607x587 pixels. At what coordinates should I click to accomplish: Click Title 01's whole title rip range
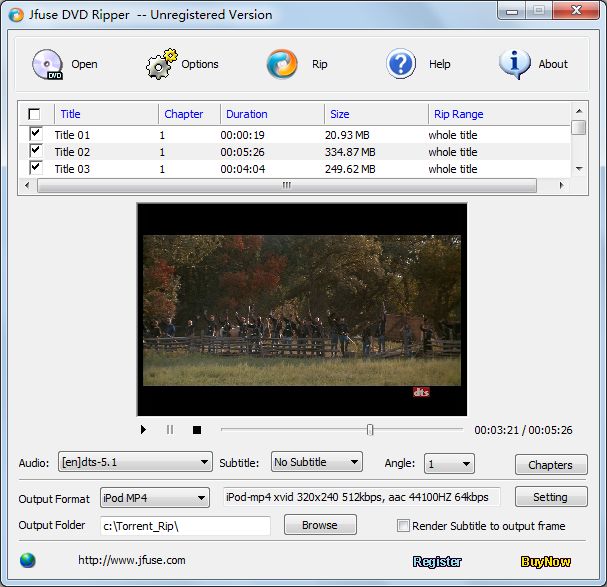pos(453,135)
